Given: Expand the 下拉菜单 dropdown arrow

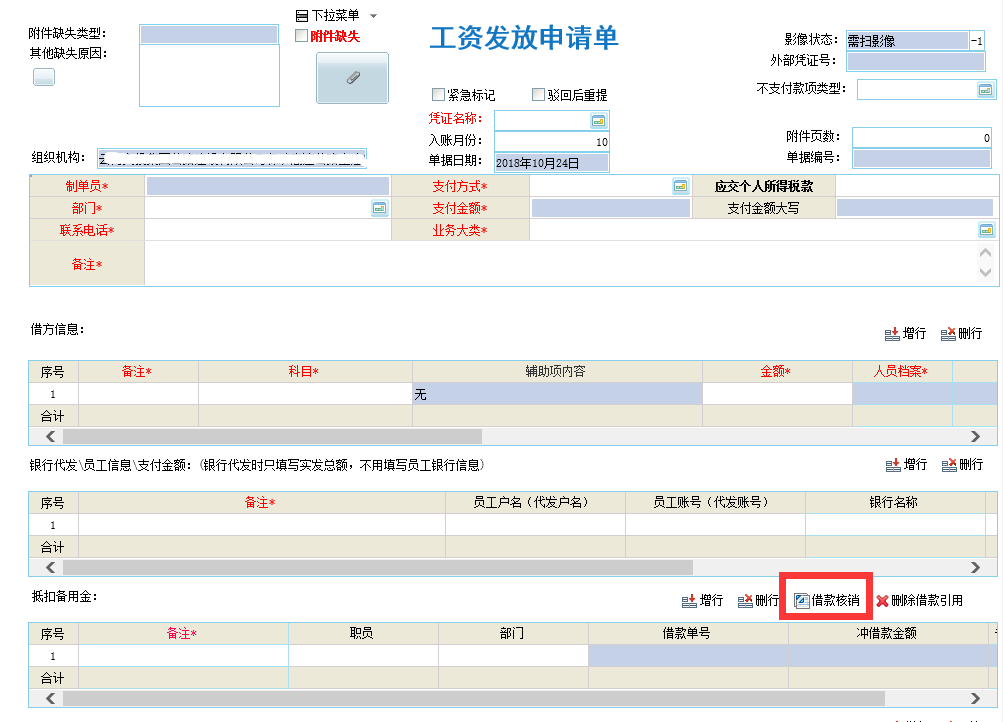Looking at the screenshot, I should click(373, 16).
